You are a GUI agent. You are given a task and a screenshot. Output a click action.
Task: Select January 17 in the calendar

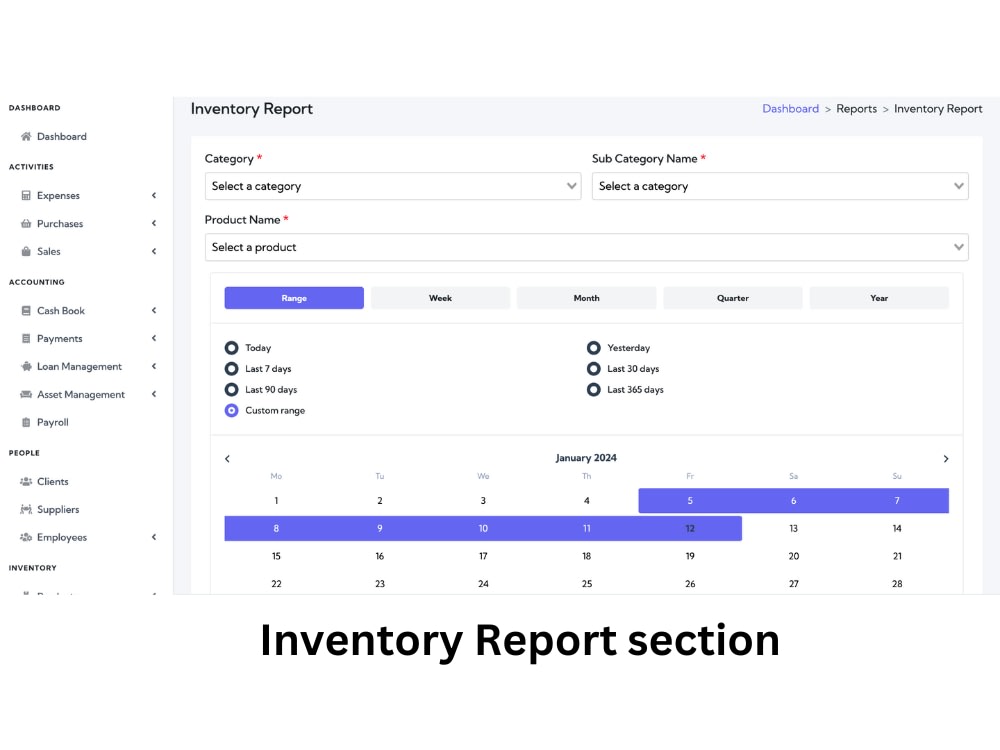[483, 556]
